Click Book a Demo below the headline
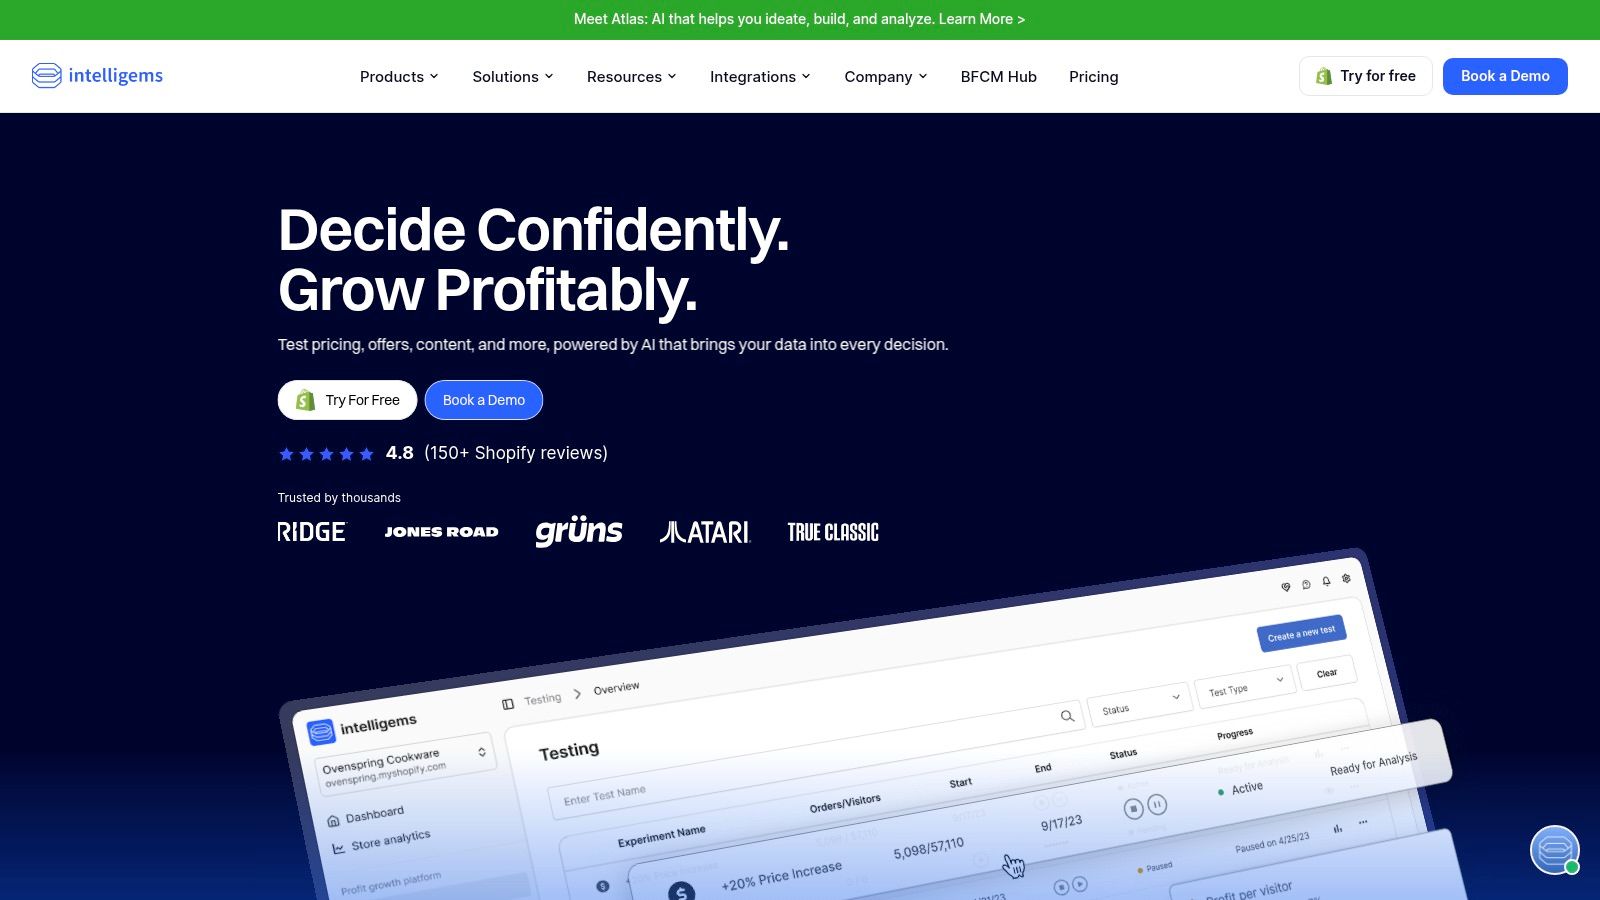This screenshot has height=900, width=1600. pyautogui.click(x=484, y=400)
